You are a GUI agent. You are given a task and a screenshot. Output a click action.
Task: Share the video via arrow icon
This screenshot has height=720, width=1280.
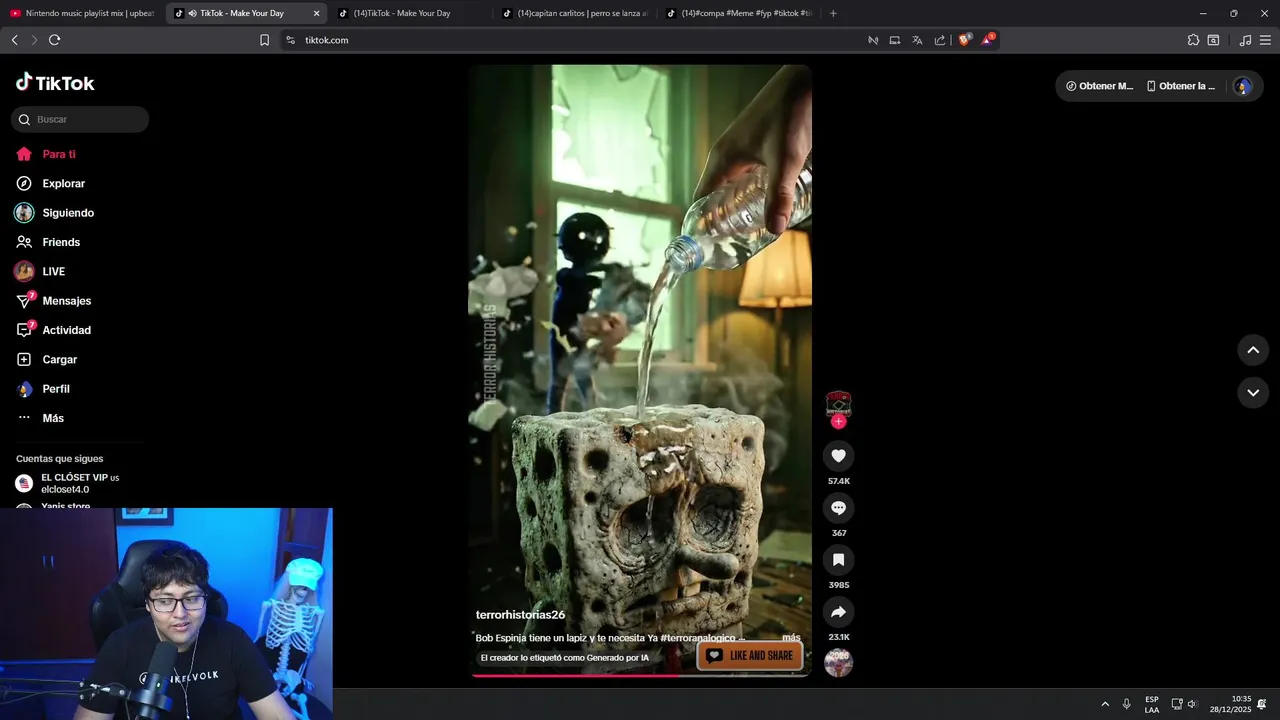tap(838, 612)
